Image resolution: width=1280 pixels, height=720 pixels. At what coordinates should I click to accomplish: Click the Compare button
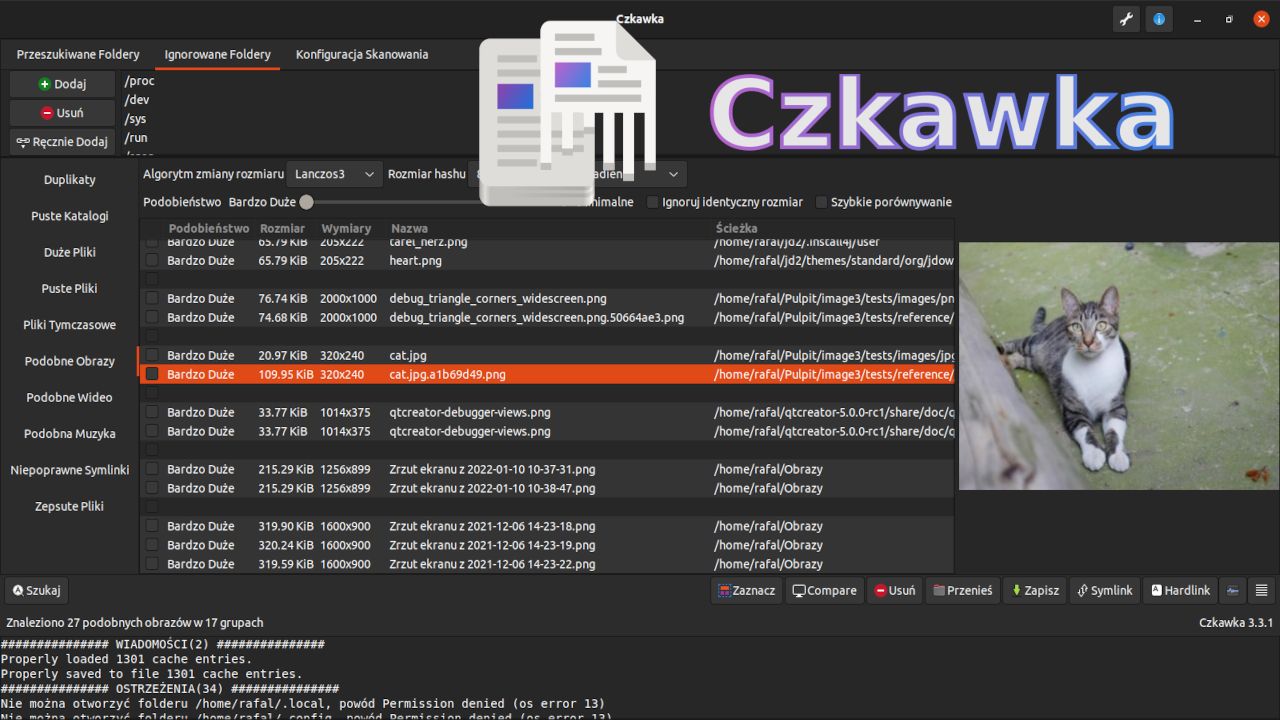click(824, 590)
